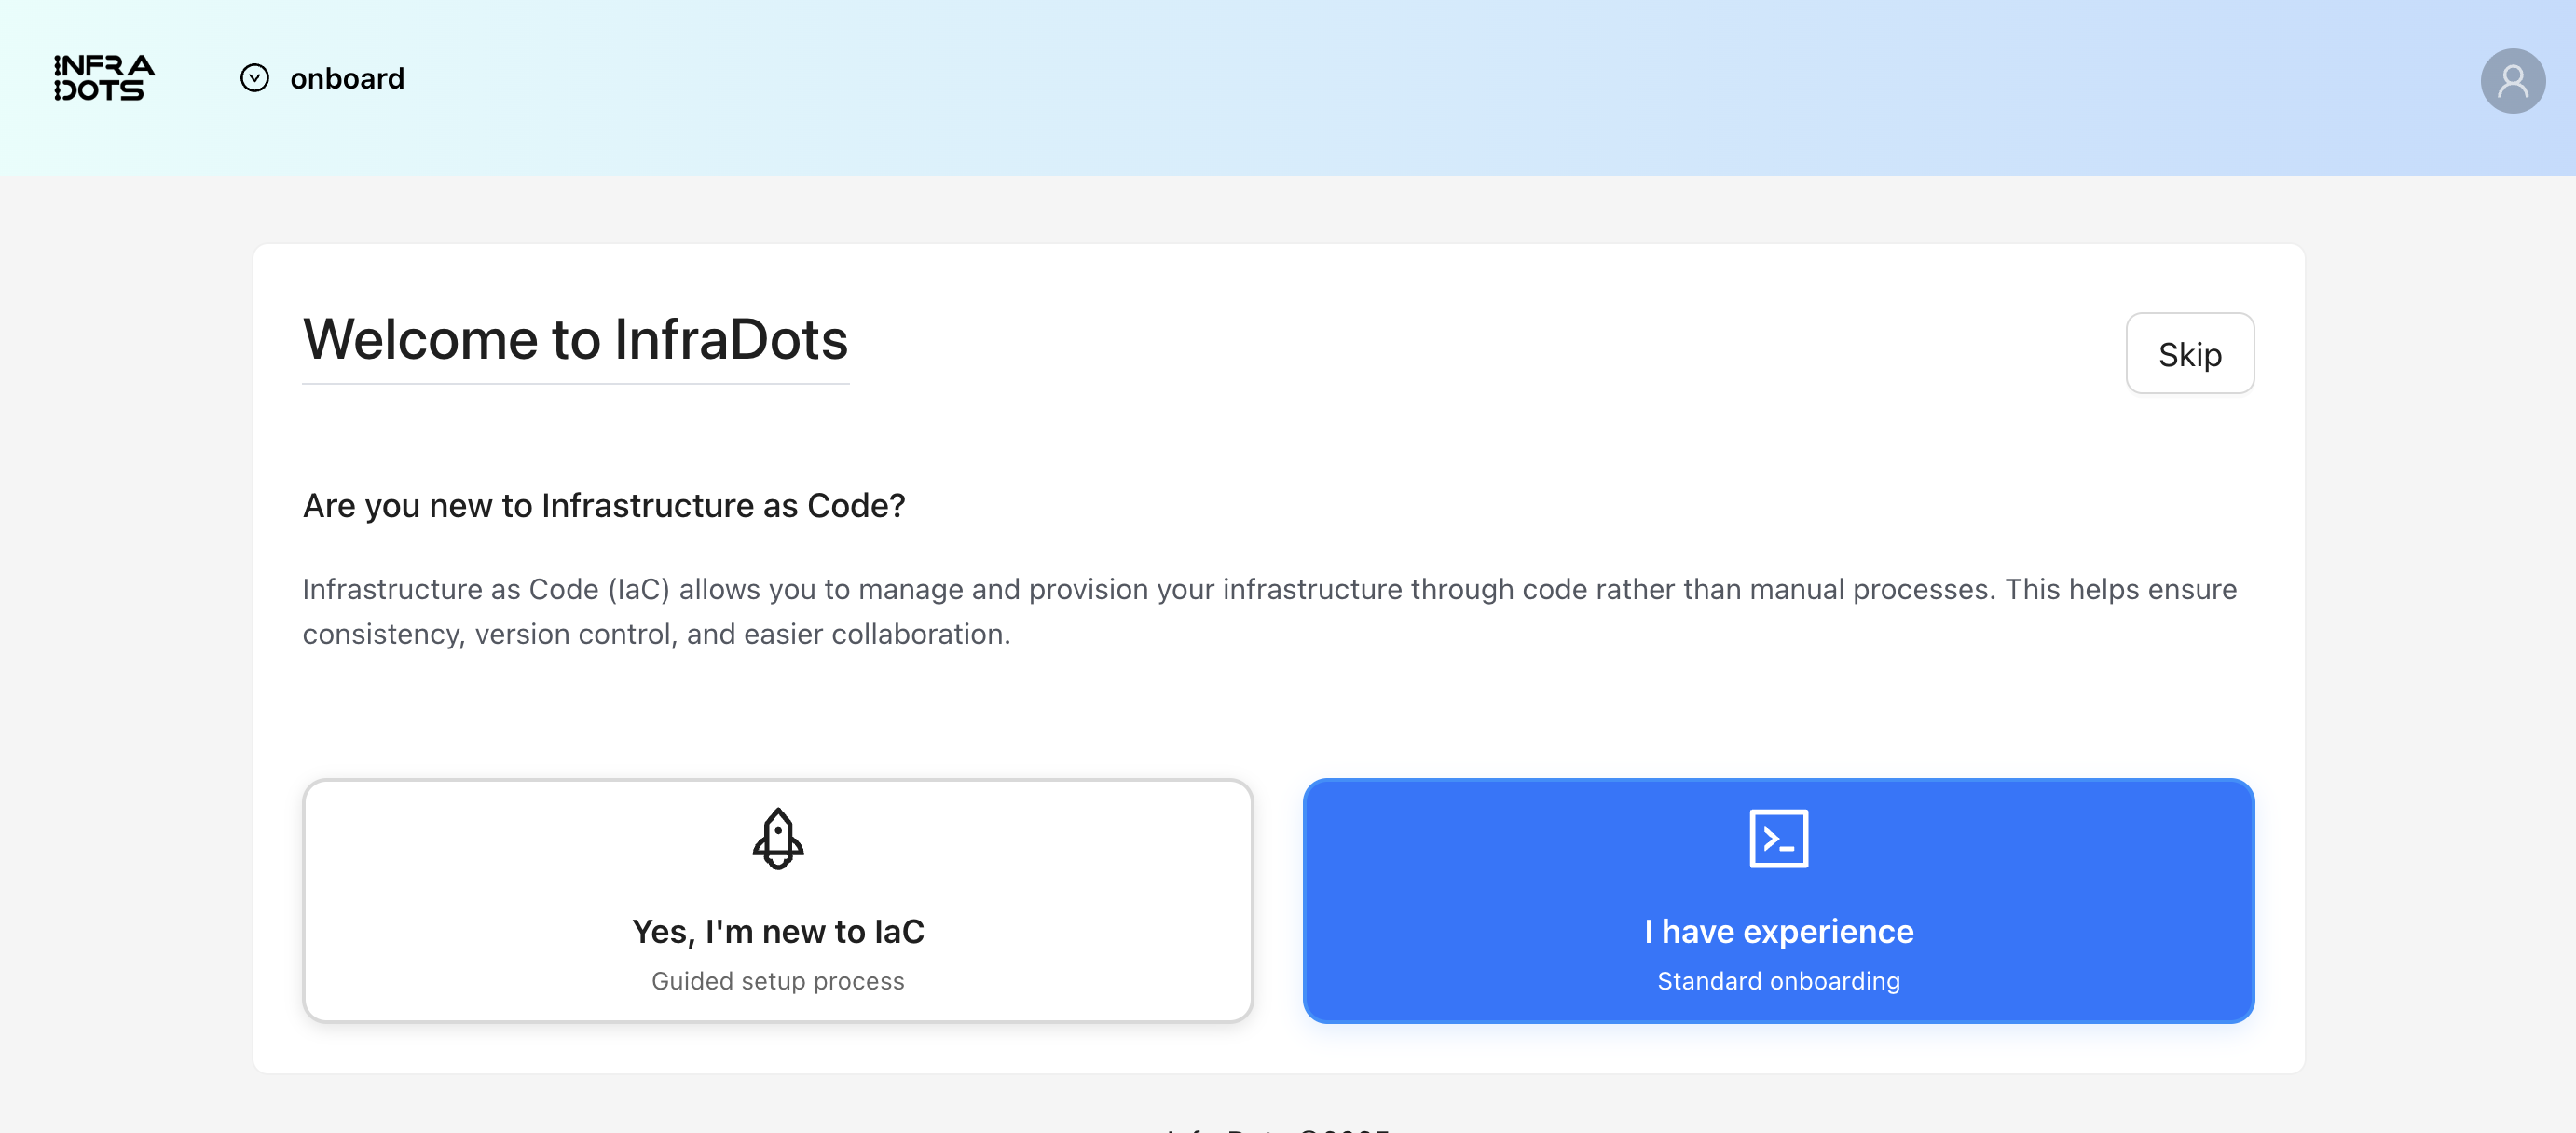The image size is (2576, 1133).
Task: Choose "Yes, I'm new to IaC"
Action: (x=778, y=931)
